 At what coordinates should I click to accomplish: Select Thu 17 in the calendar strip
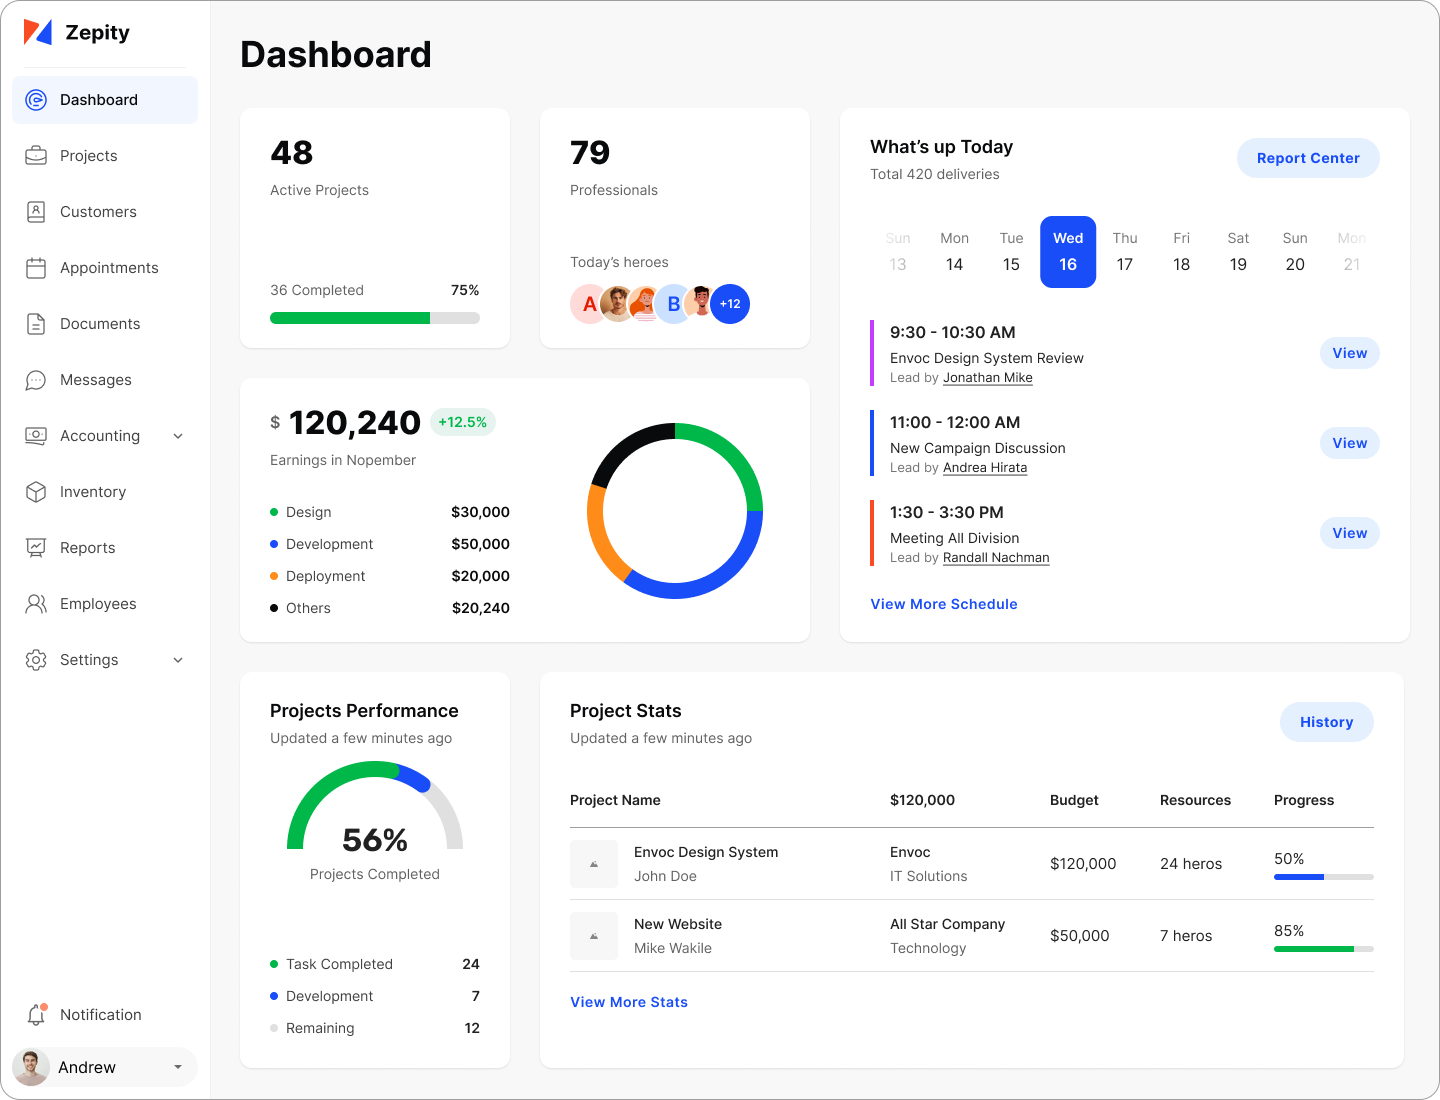(1125, 252)
